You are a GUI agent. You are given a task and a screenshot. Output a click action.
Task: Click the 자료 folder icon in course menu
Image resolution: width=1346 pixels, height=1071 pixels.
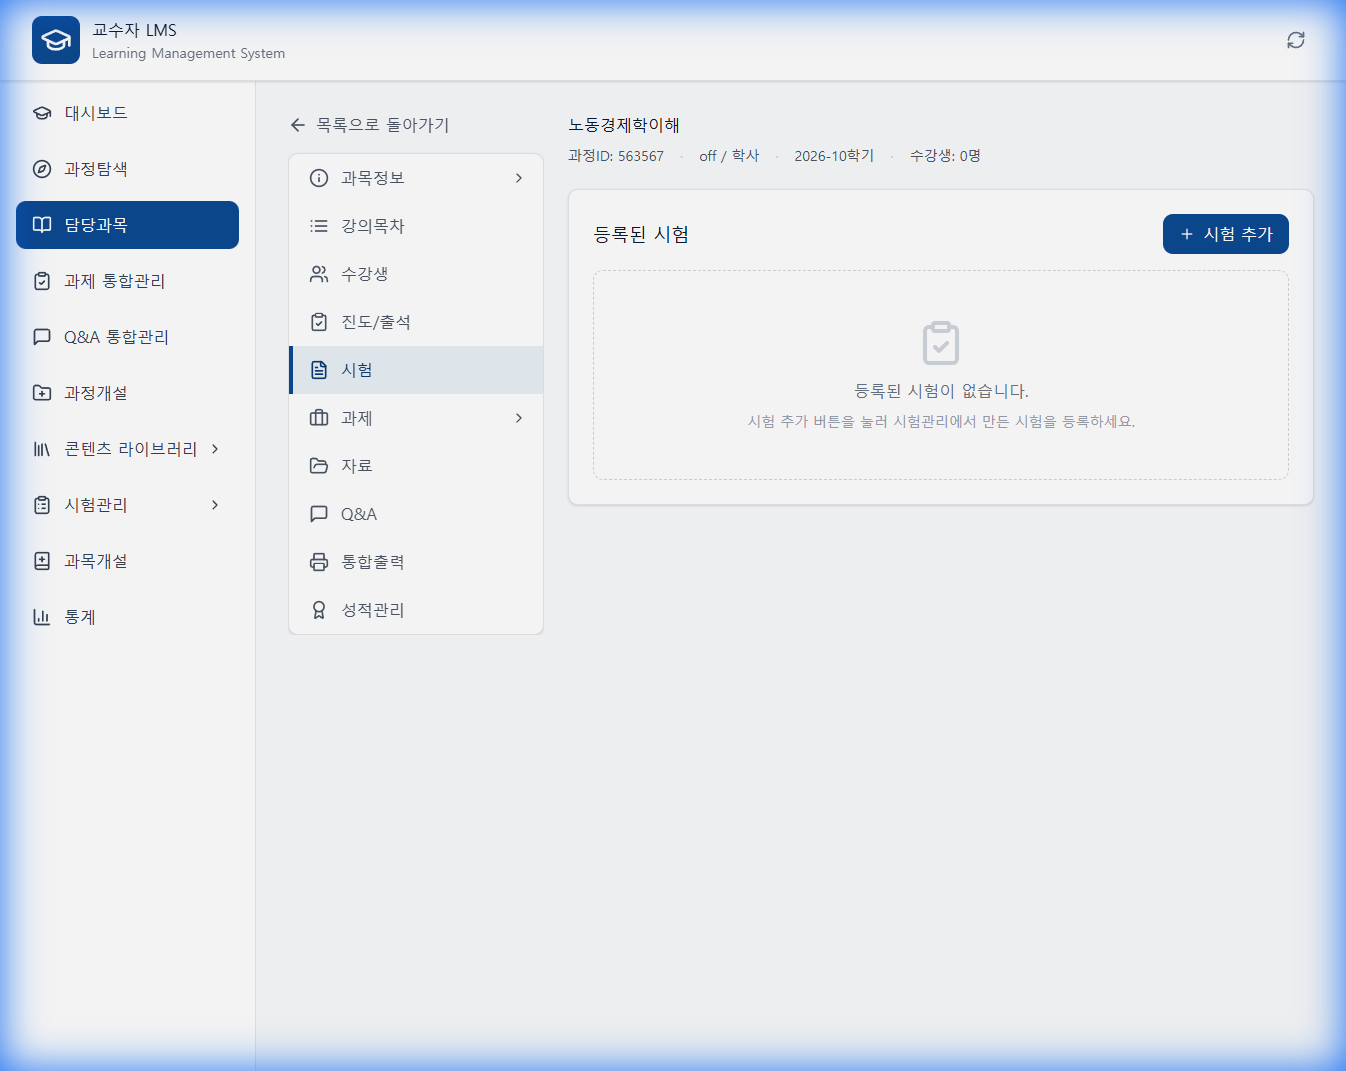pyautogui.click(x=318, y=465)
